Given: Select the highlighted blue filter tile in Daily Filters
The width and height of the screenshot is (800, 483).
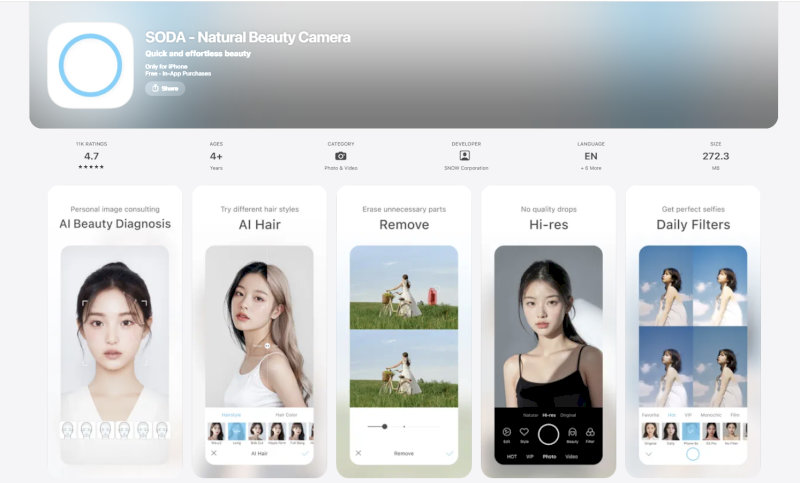Looking at the screenshot, I should tap(691, 431).
